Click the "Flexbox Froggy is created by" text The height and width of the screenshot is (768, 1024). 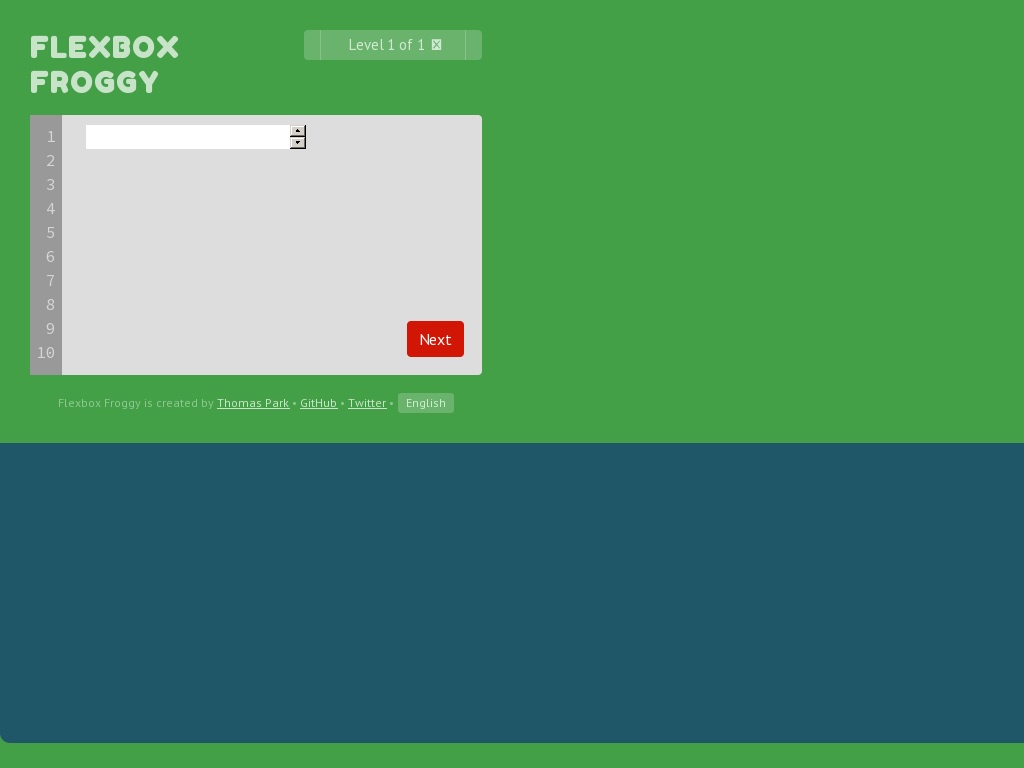(x=136, y=403)
